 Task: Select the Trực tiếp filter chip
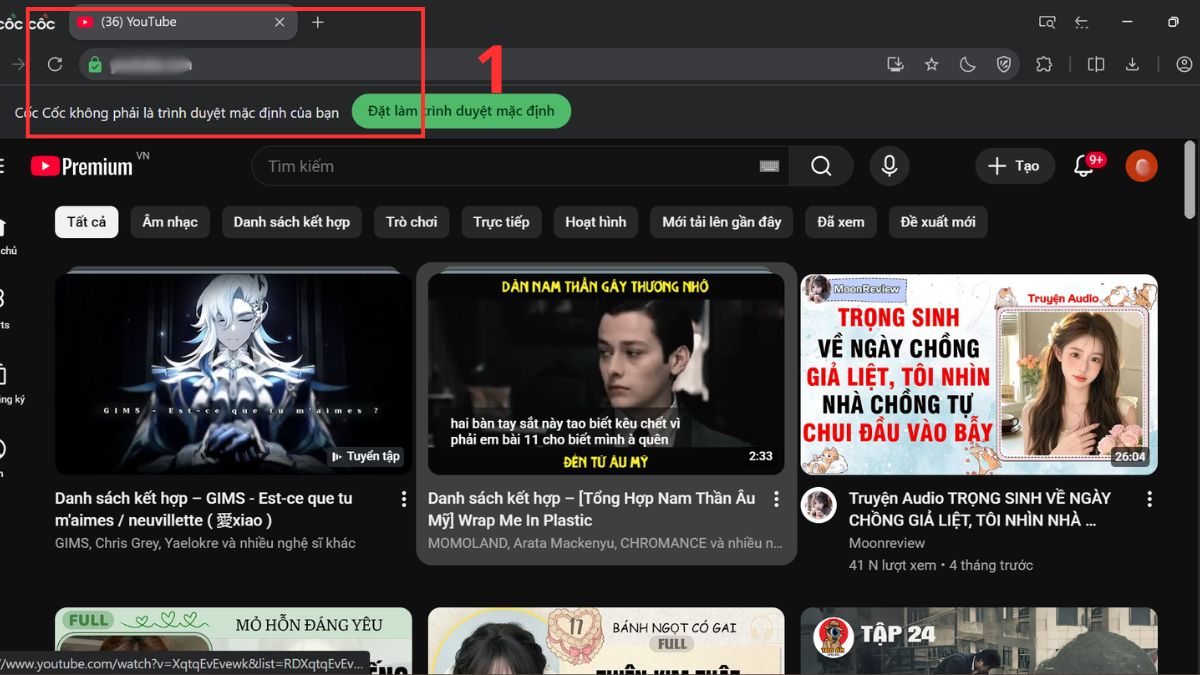point(501,222)
